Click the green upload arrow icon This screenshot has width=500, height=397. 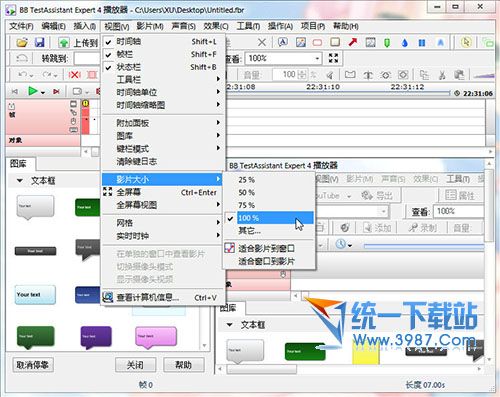click(x=63, y=43)
